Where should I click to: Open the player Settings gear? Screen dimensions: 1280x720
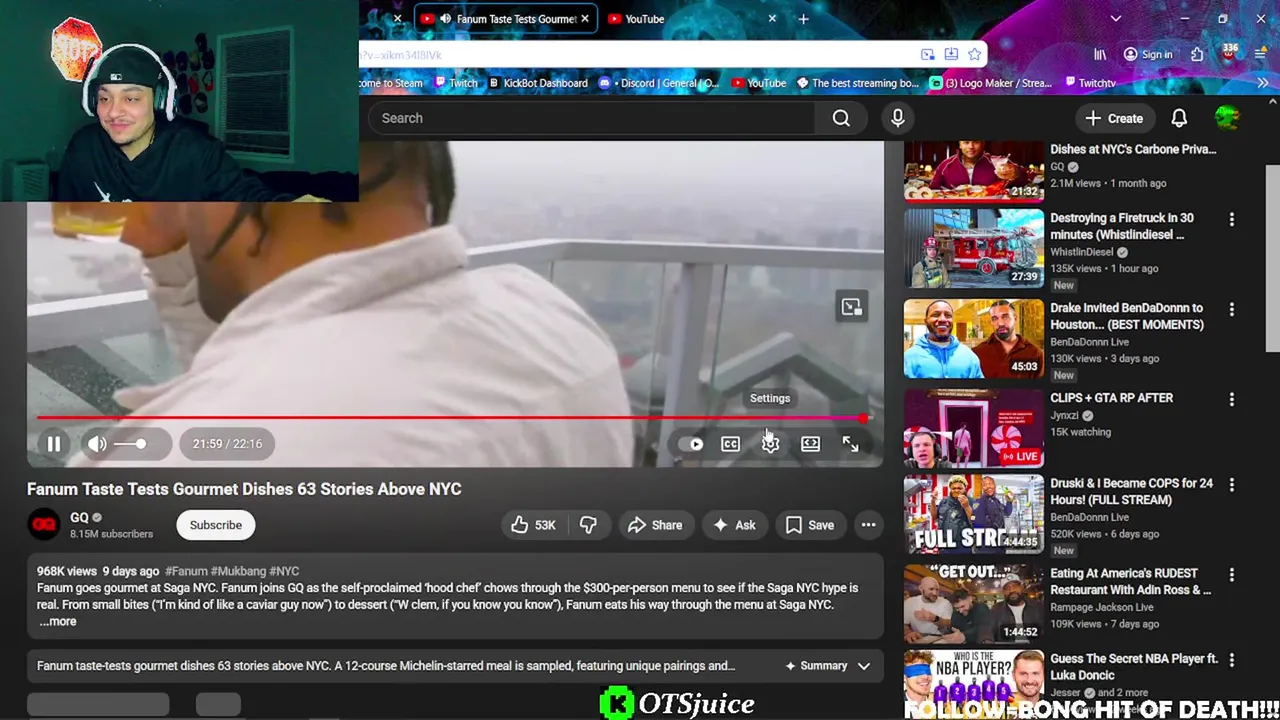770,444
